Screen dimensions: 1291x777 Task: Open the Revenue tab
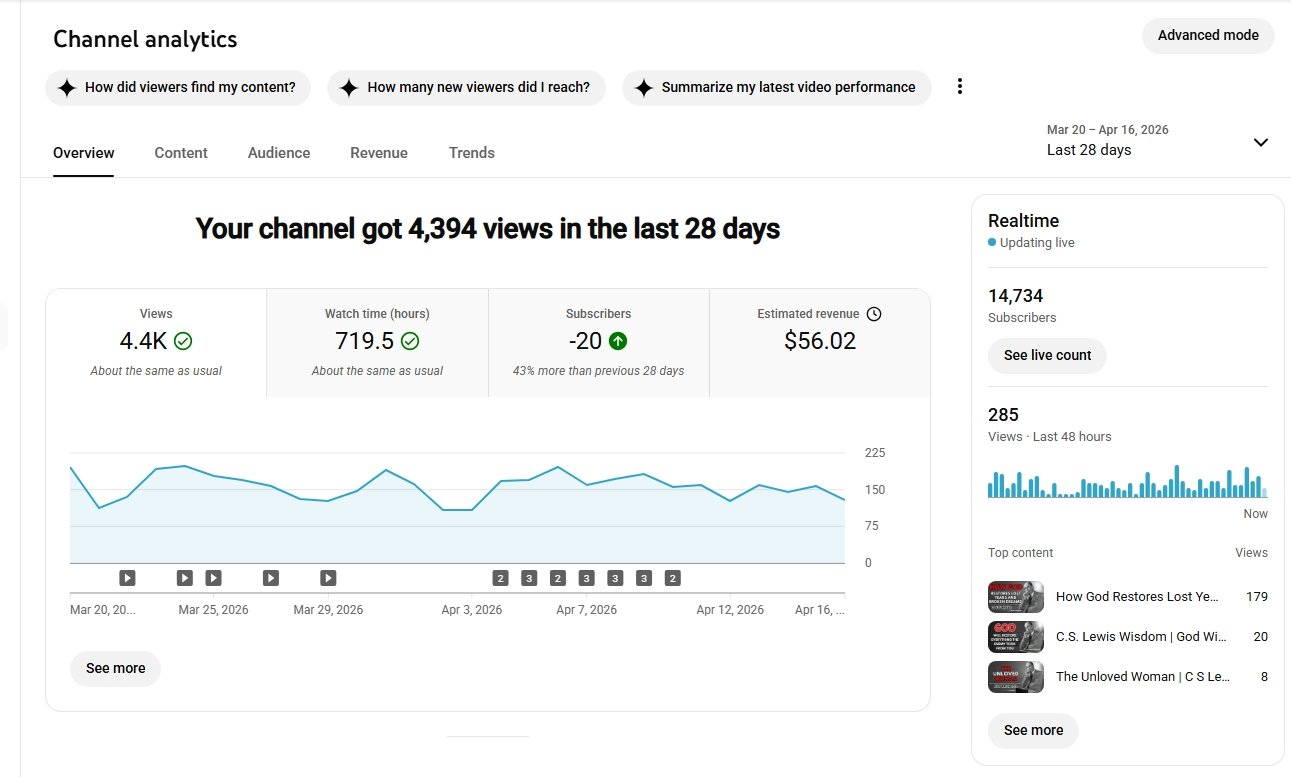click(x=379, y=153)
